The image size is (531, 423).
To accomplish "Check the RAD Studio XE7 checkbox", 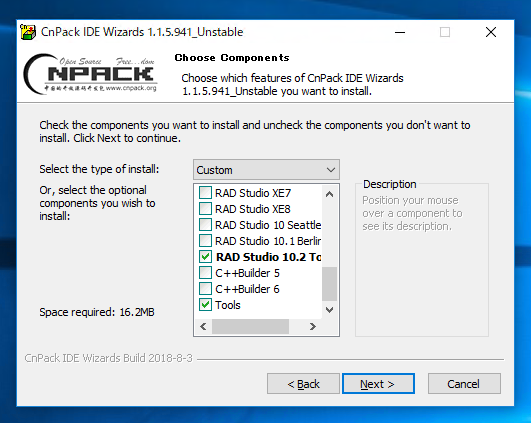I will coord(205,193).
